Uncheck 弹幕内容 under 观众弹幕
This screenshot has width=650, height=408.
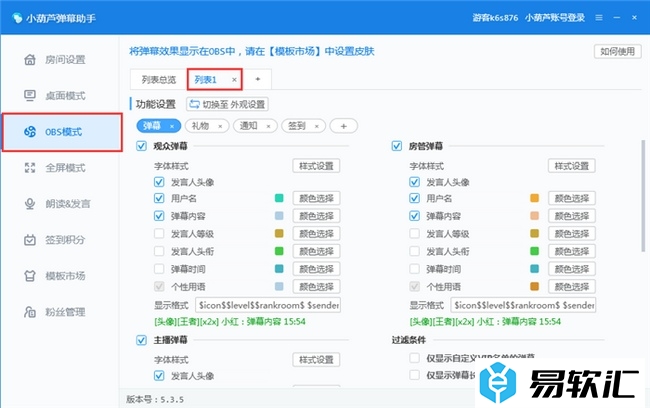pyautogui.click(x=159, y=216)
